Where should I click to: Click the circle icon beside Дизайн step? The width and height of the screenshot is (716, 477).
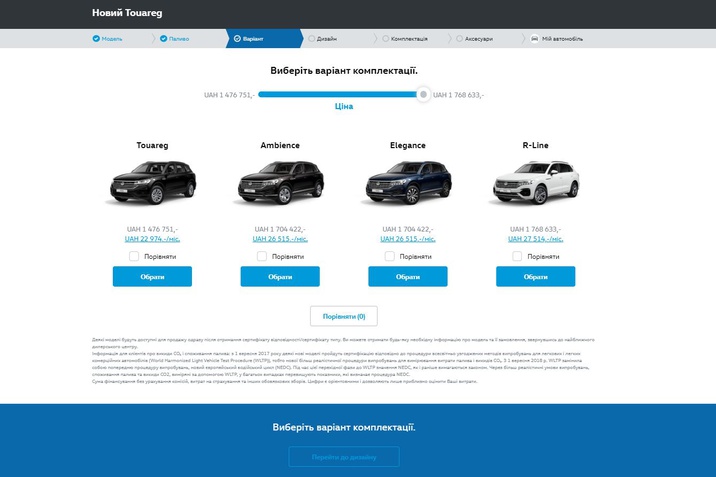[311, 39]
